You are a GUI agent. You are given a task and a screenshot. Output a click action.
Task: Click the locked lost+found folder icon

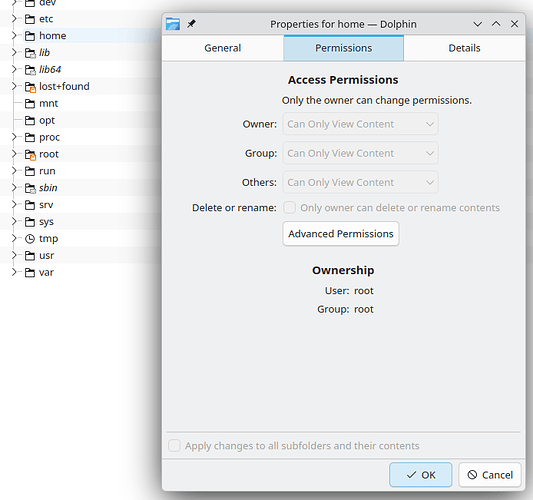coord(30,87)
